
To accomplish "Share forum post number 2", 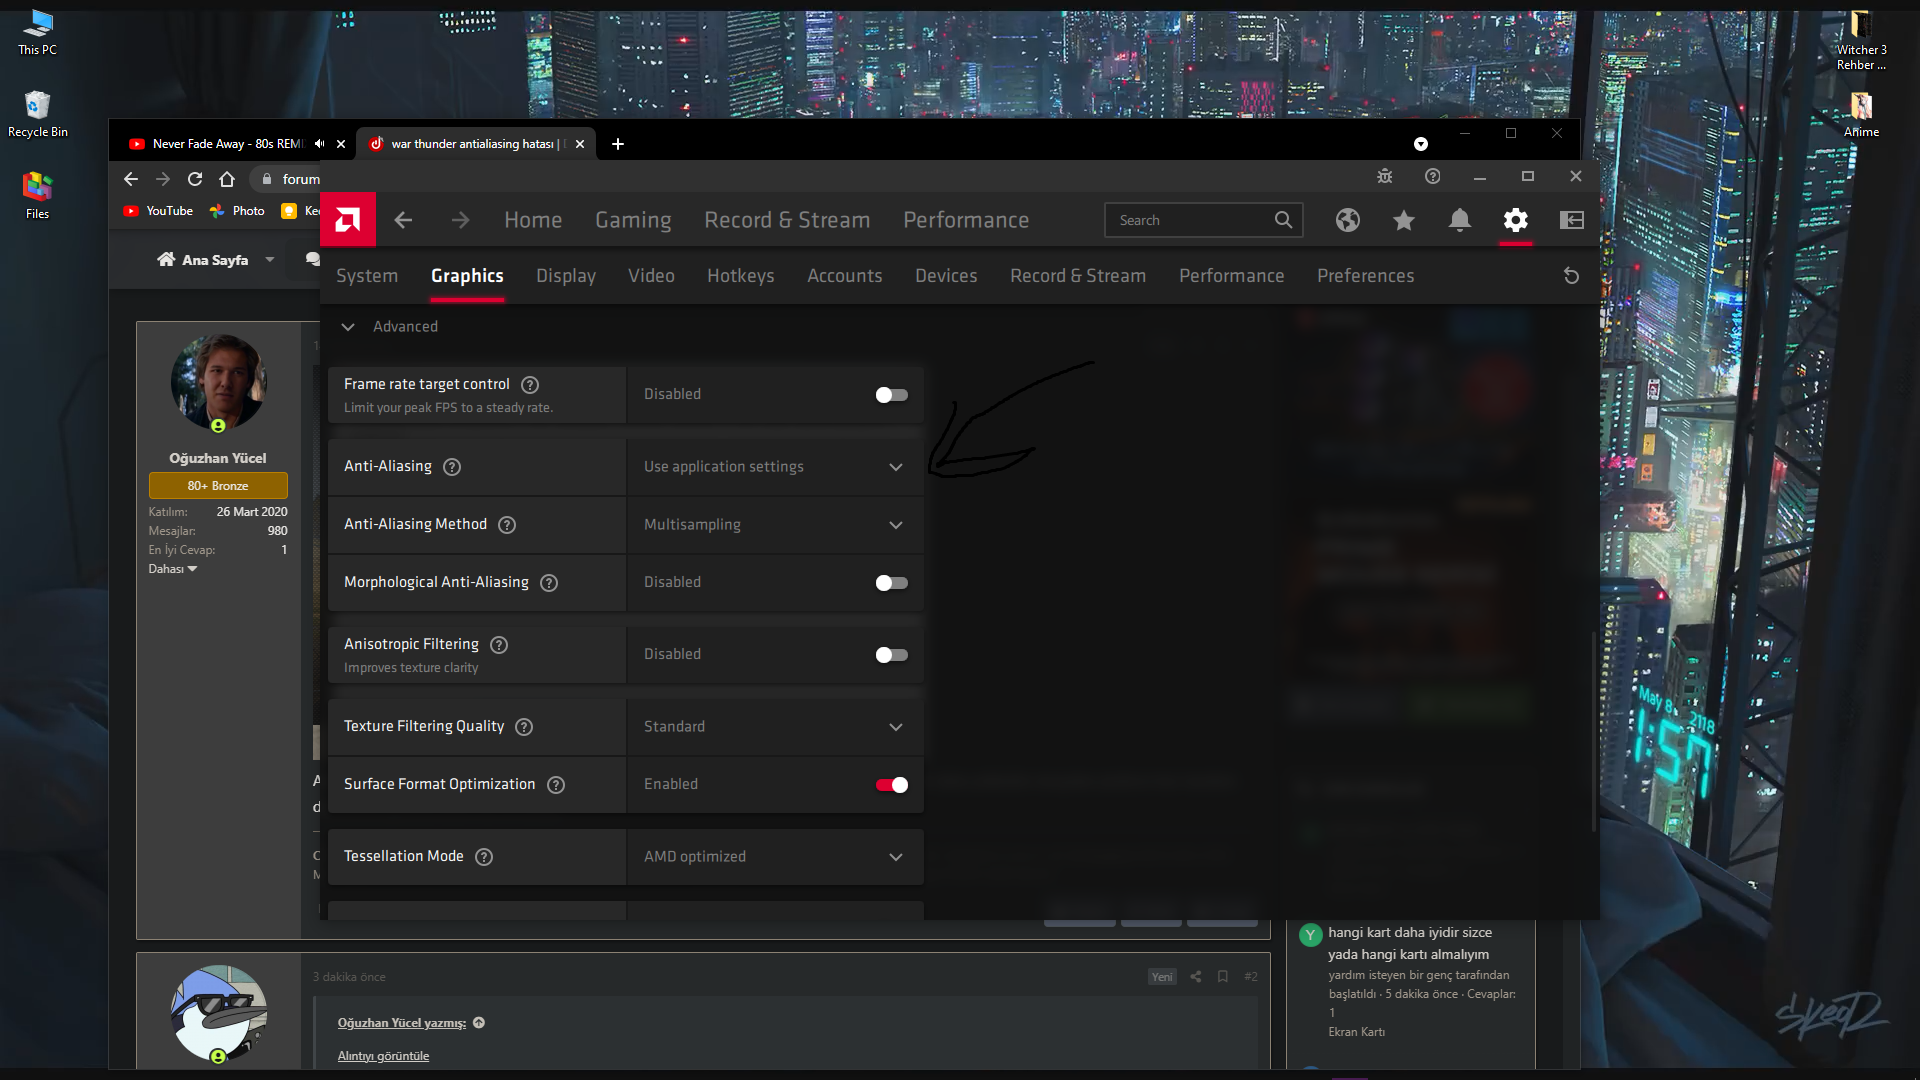I will tap(1196, 977).
